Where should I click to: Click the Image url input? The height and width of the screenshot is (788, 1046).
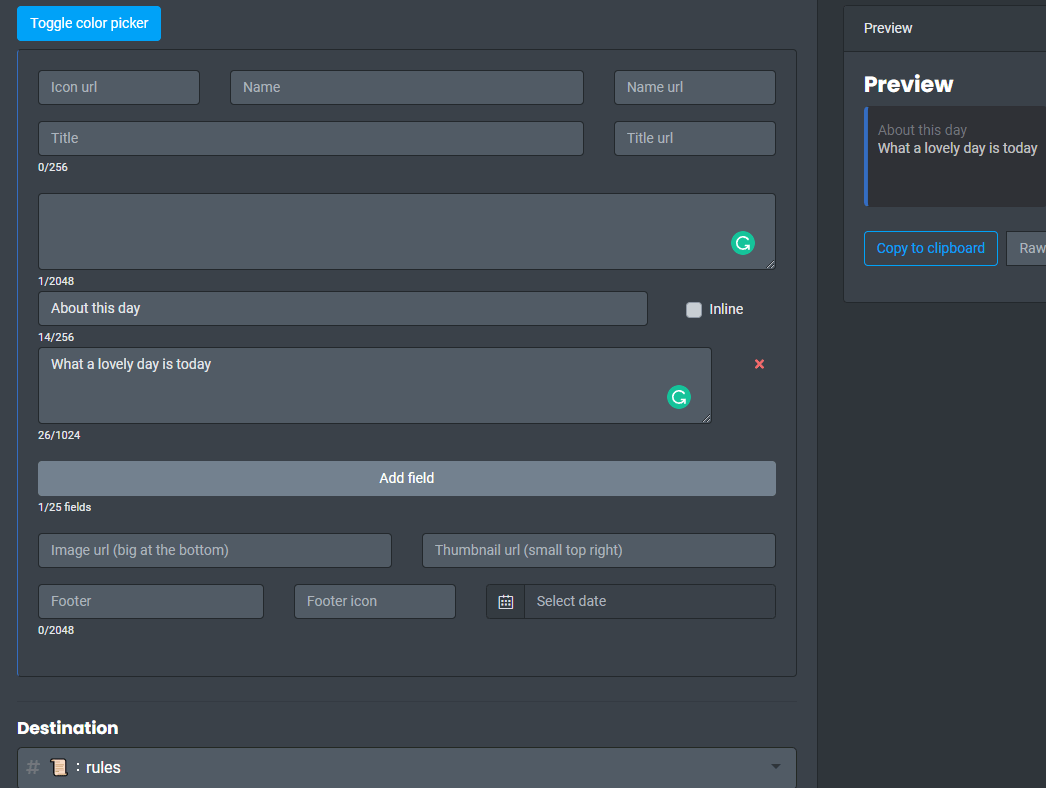coord(214,550)
